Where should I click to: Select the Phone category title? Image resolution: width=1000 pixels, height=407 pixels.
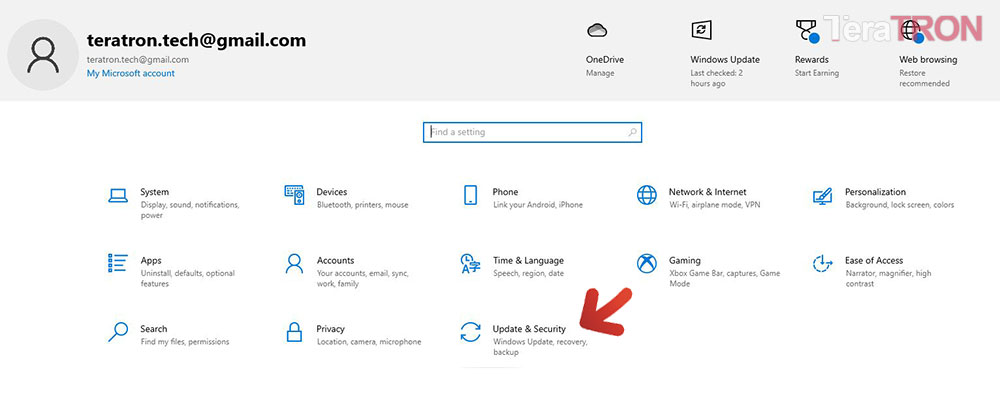pos(505,192)
